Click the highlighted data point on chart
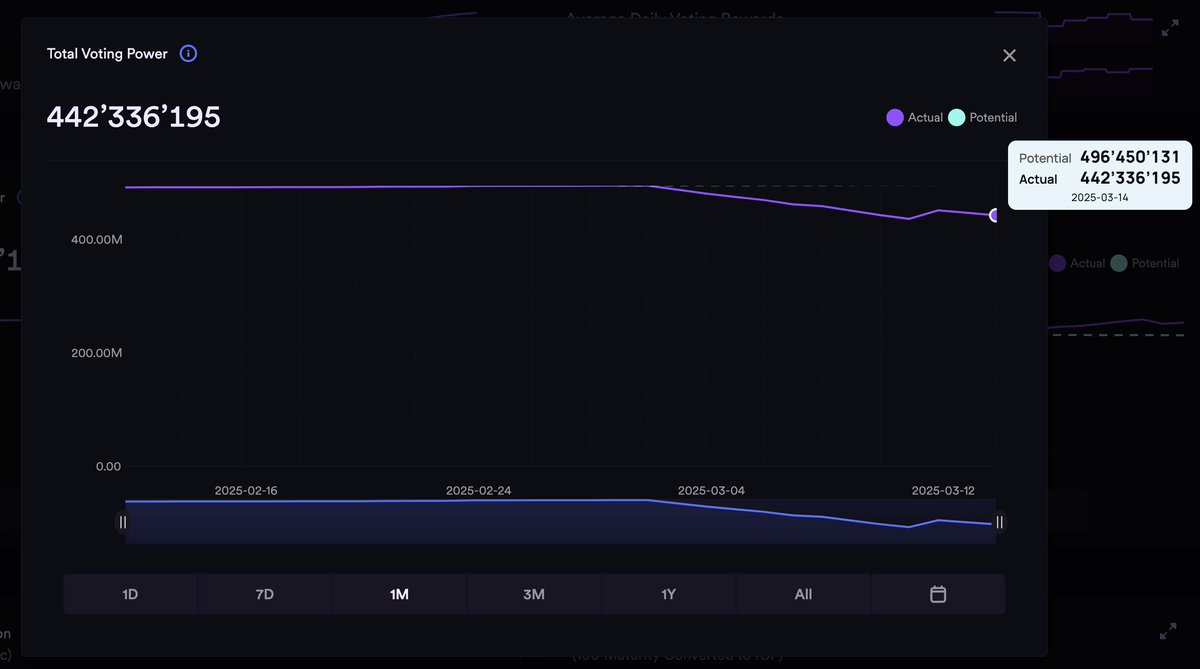 (995, 215)
